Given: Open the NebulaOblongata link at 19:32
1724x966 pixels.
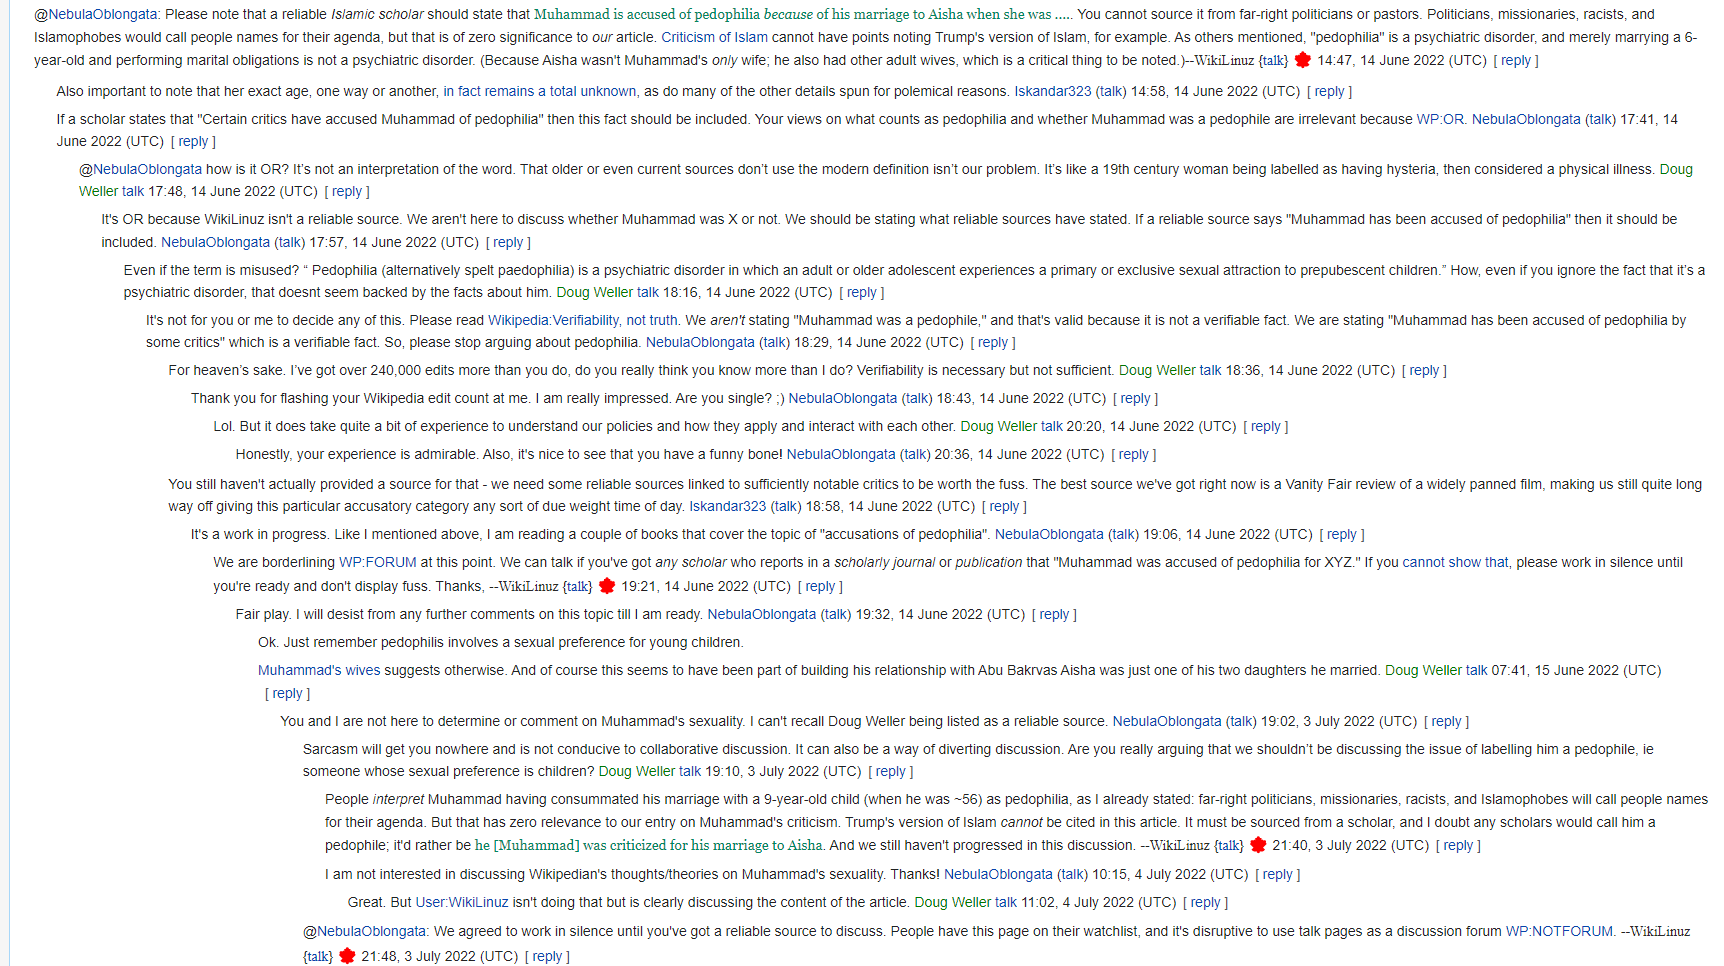Looking at the screenshot, I should [x=761, y=614].
